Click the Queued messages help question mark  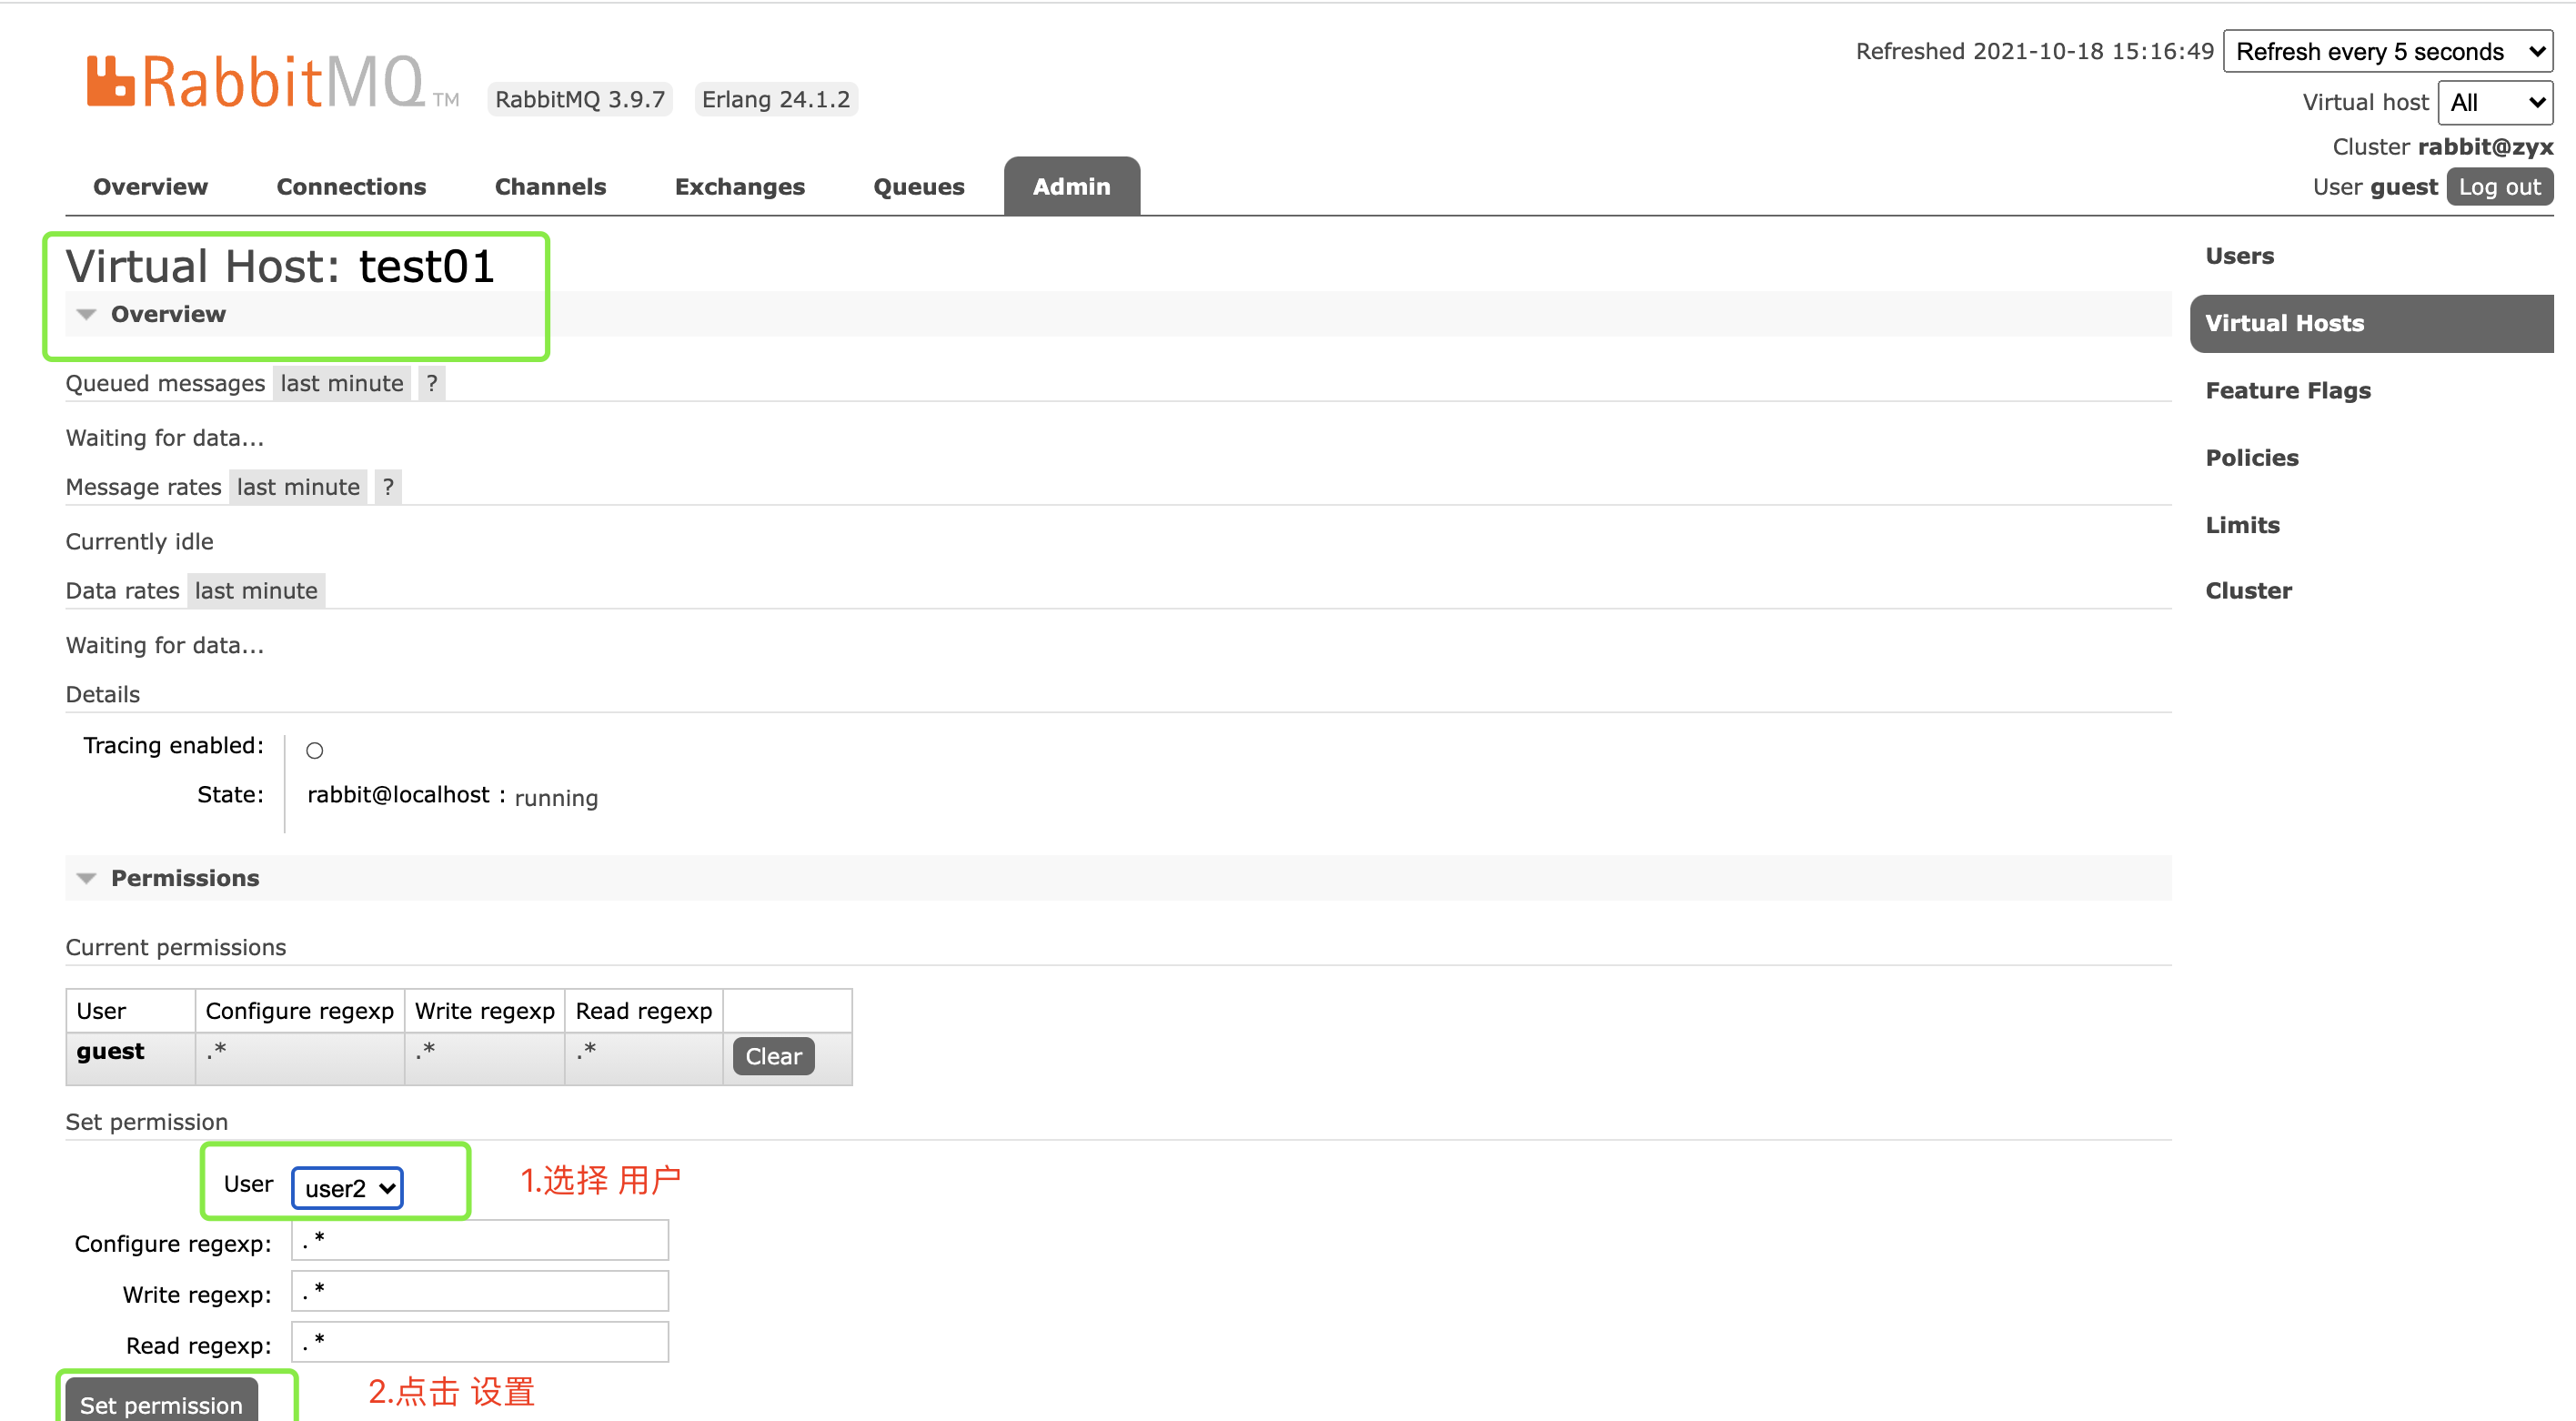431,383
